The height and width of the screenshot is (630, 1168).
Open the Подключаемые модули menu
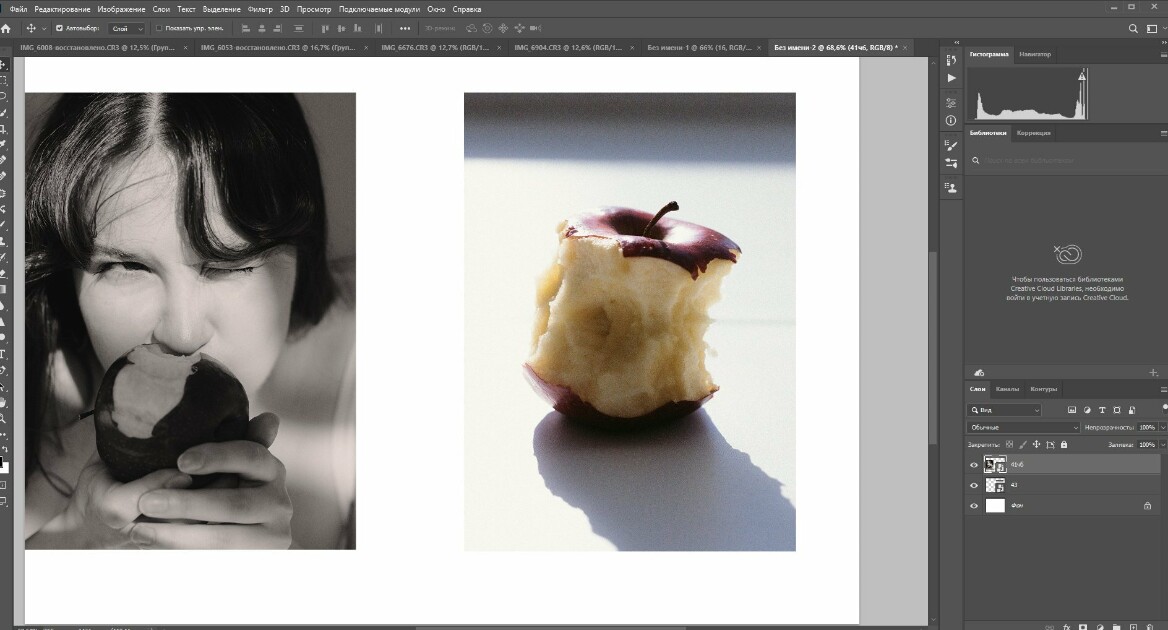pos(379,9)
